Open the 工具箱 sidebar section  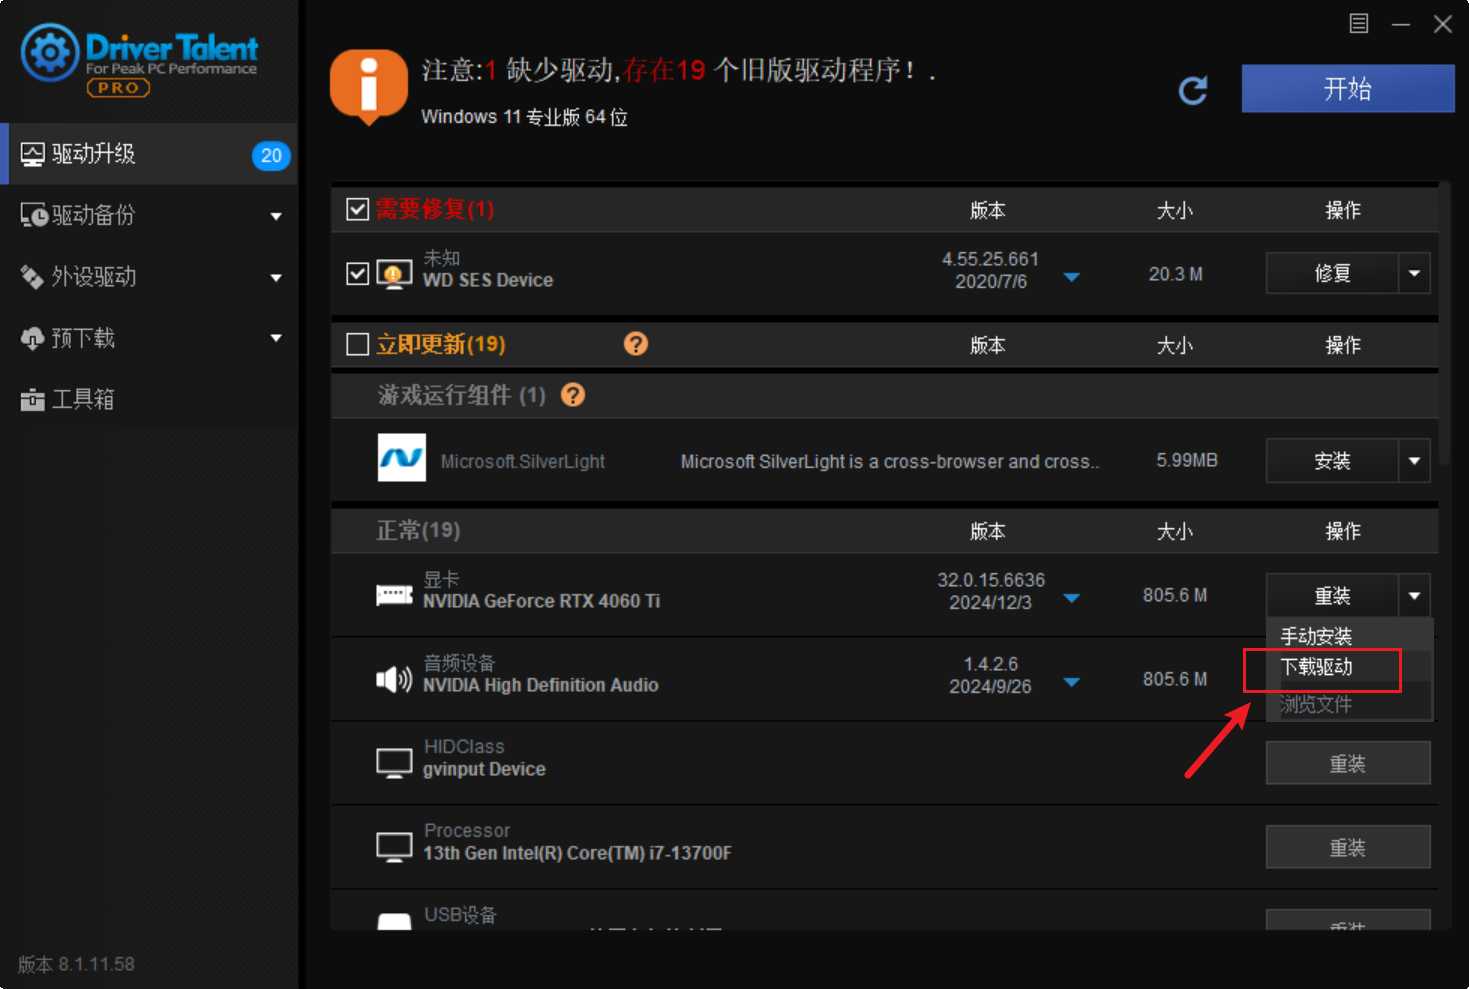pyautogui.click(x=150, y=400)
